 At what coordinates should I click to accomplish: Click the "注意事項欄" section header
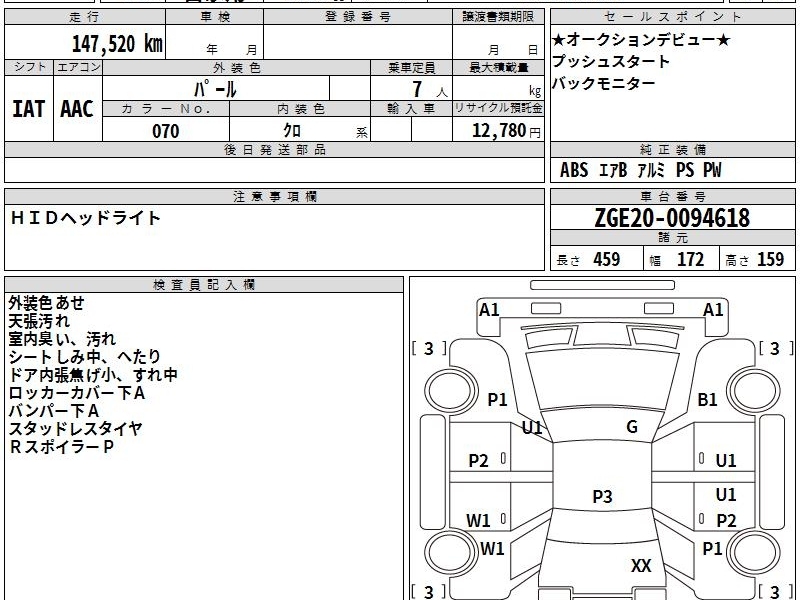[274, 196]
